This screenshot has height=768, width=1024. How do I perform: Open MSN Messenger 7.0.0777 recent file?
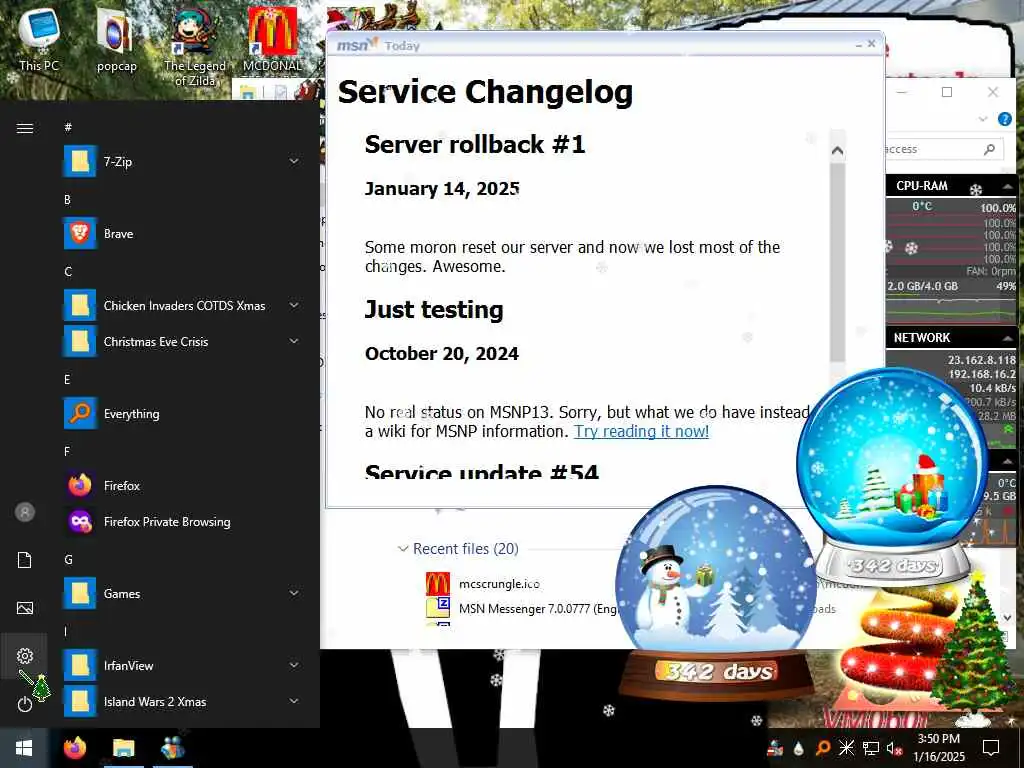tap(521, 609)
